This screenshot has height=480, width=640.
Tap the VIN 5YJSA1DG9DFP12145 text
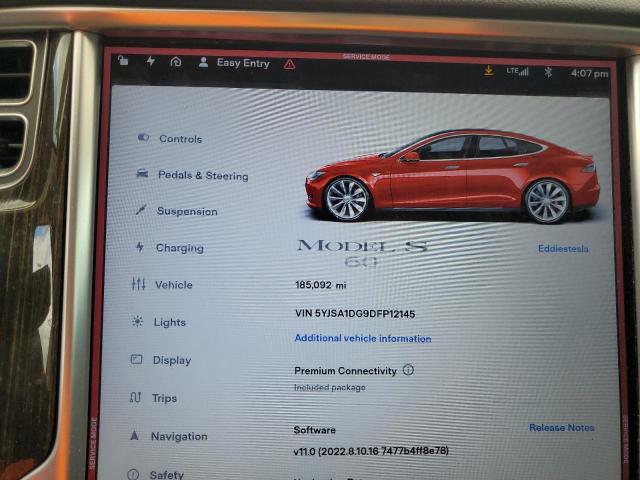click(x=355, y=313)
